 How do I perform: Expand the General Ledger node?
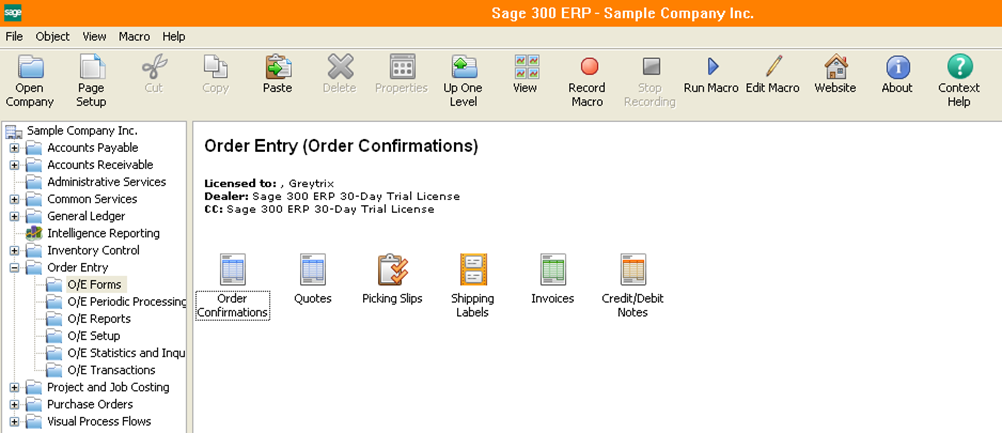pyautogui.click(x=14, y=216)
